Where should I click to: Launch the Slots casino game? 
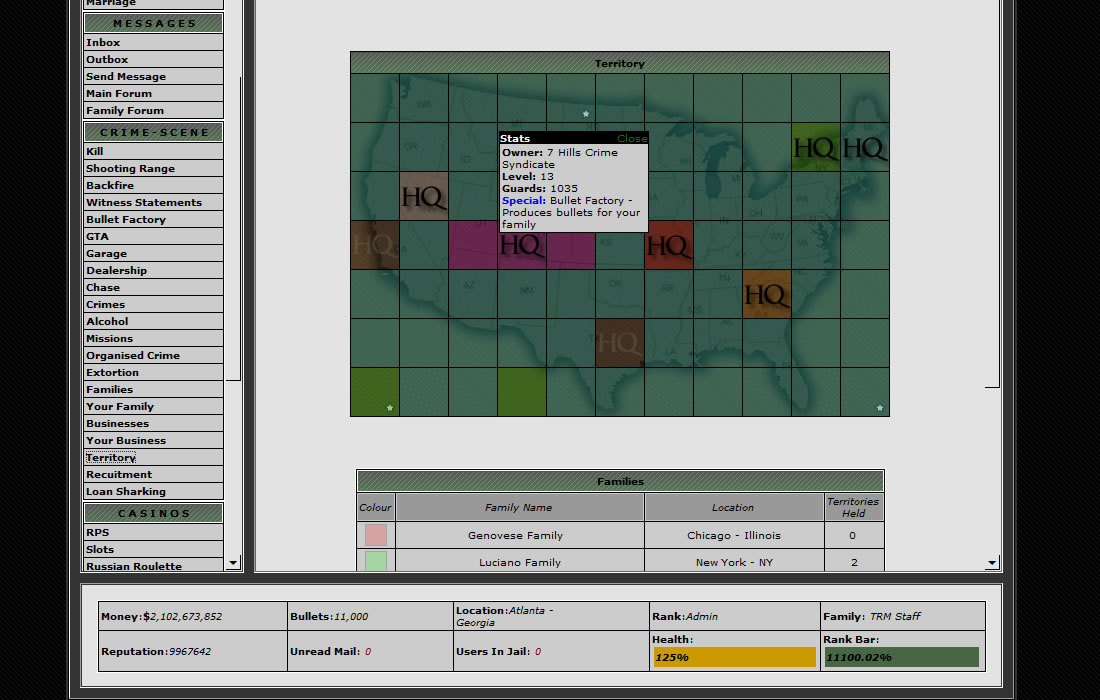tap(100, 550)
